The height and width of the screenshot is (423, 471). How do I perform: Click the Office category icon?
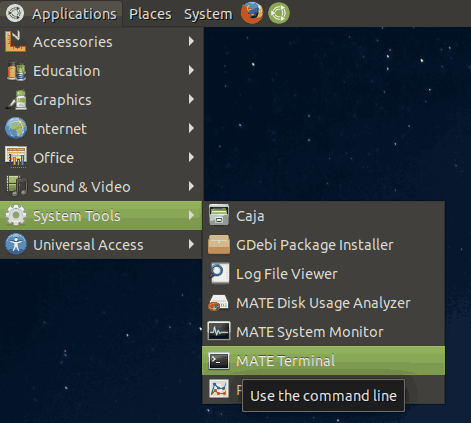tap(16, 156)
